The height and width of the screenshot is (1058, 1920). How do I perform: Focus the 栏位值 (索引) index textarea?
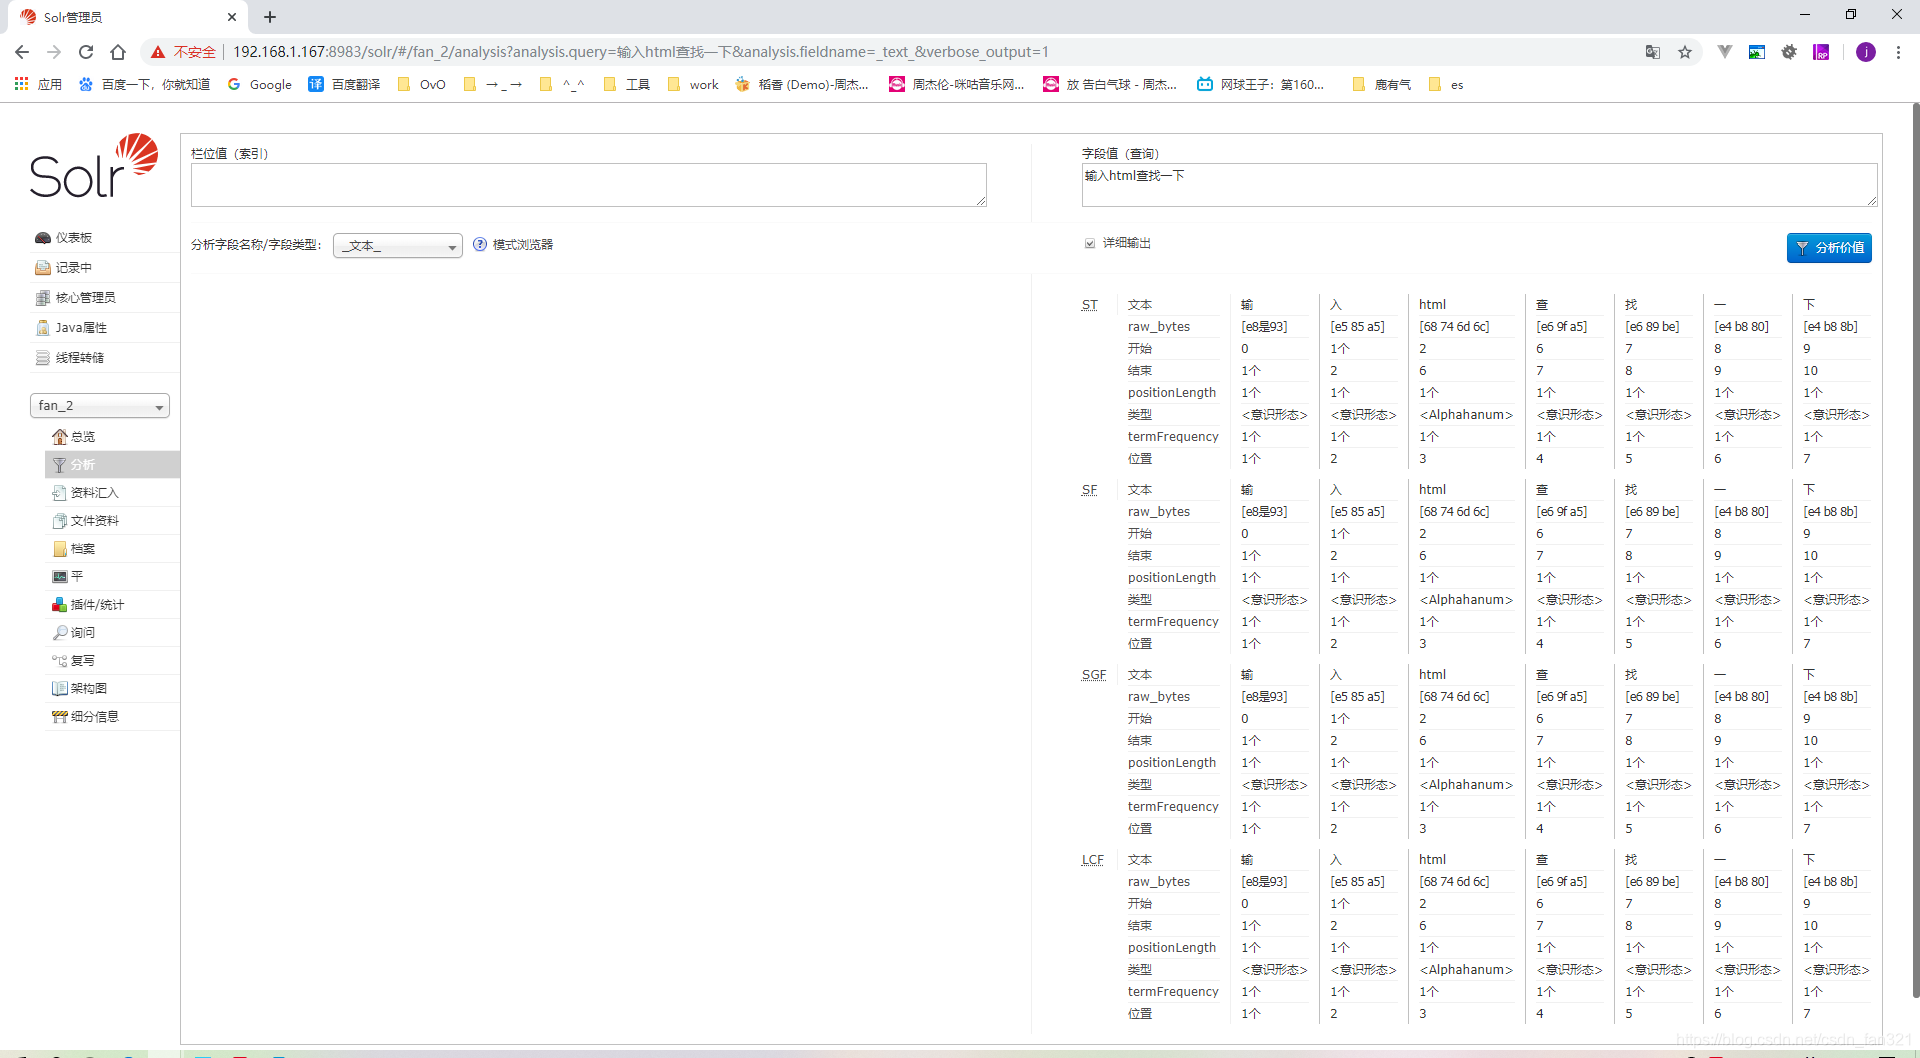[x=589, y=185]
